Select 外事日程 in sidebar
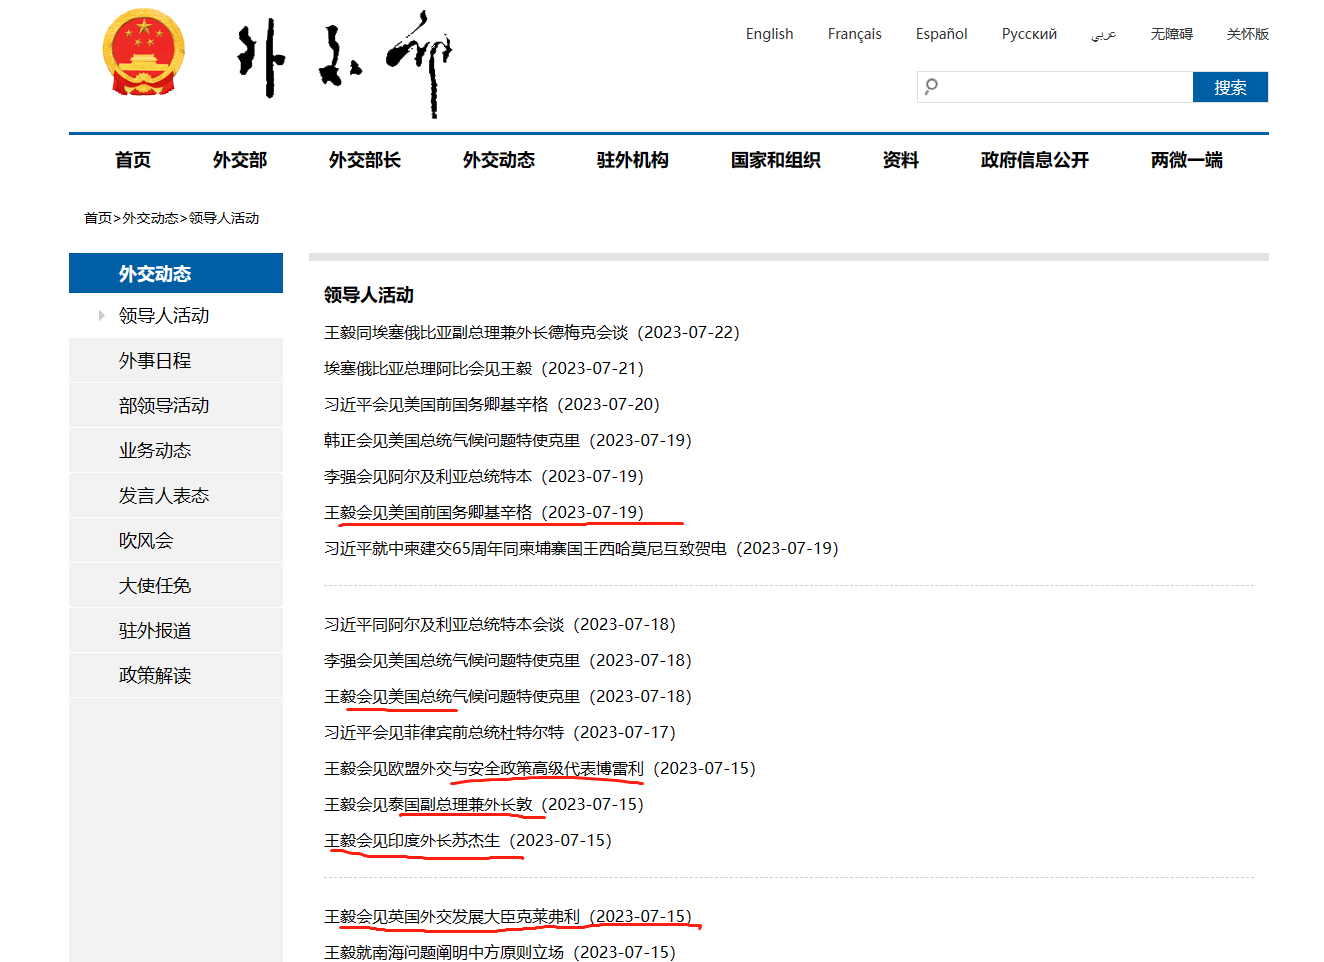 click(x=176, y=360)
